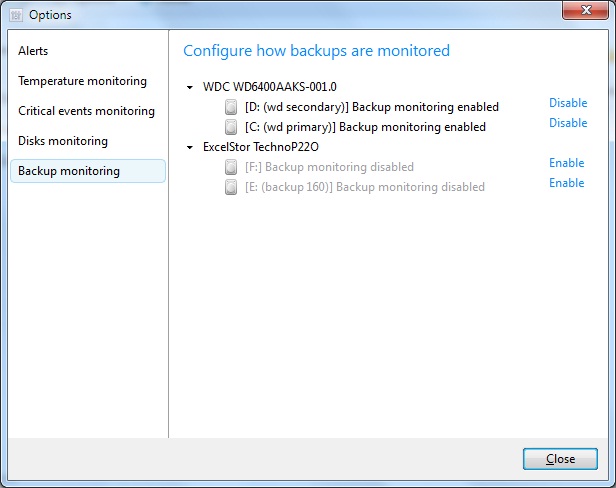
Task: Click the E: backup 160 drive icon
Action: click(x=231, y=187)
